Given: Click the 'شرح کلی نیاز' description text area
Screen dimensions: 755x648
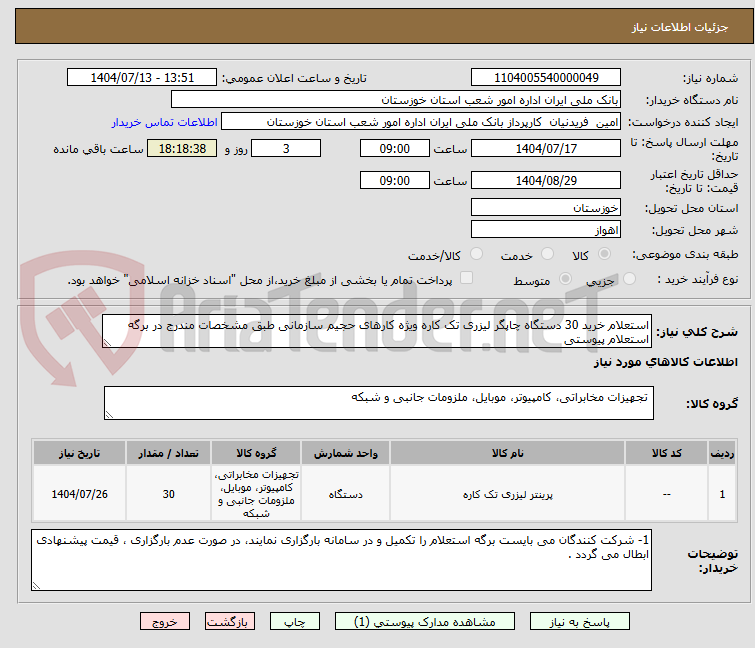Looking at the screenshot, I should point(379,332).
